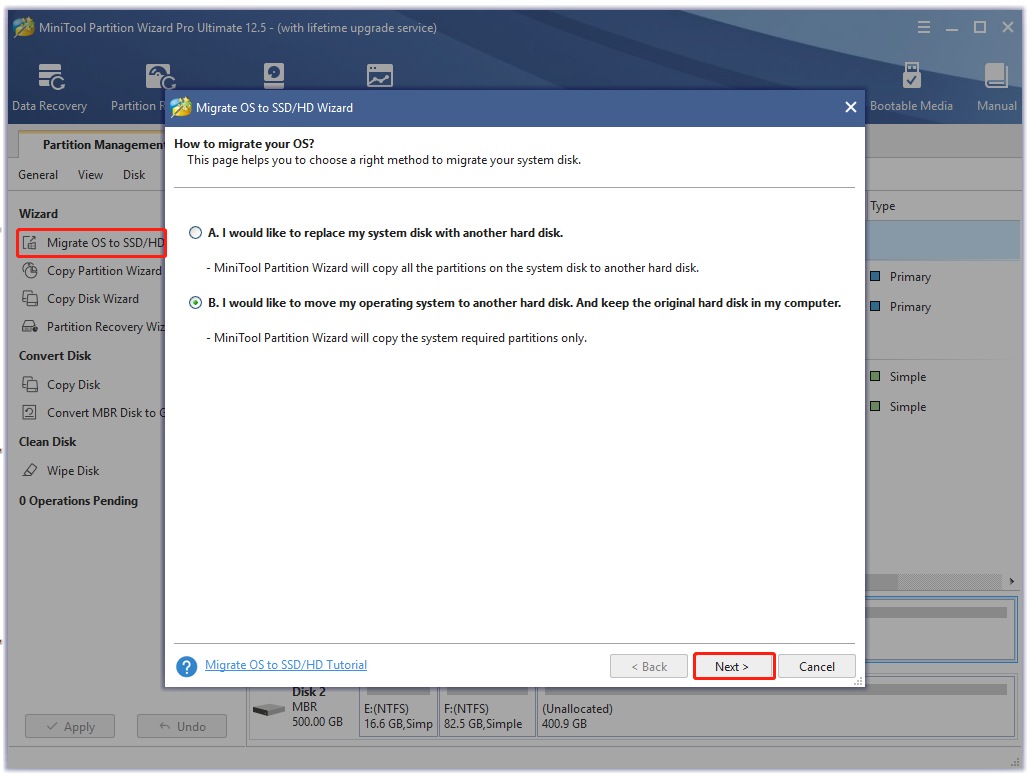
Task: Select the F: NTFS partition block
Action: click(x=487, y=714)
